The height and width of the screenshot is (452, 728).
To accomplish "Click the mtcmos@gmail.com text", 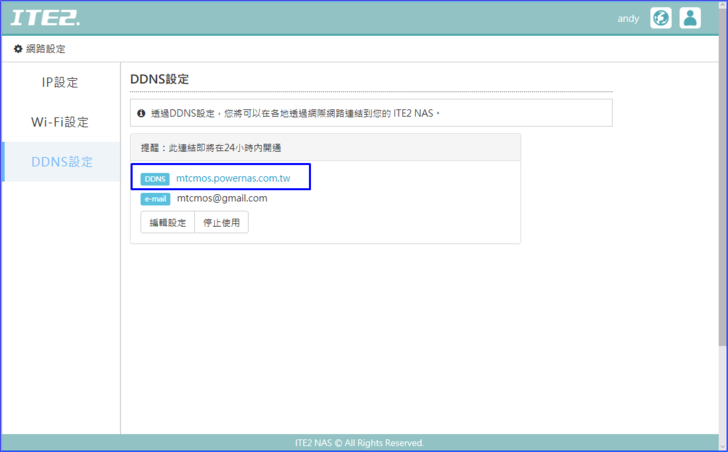I will click(x=222, y=198).
